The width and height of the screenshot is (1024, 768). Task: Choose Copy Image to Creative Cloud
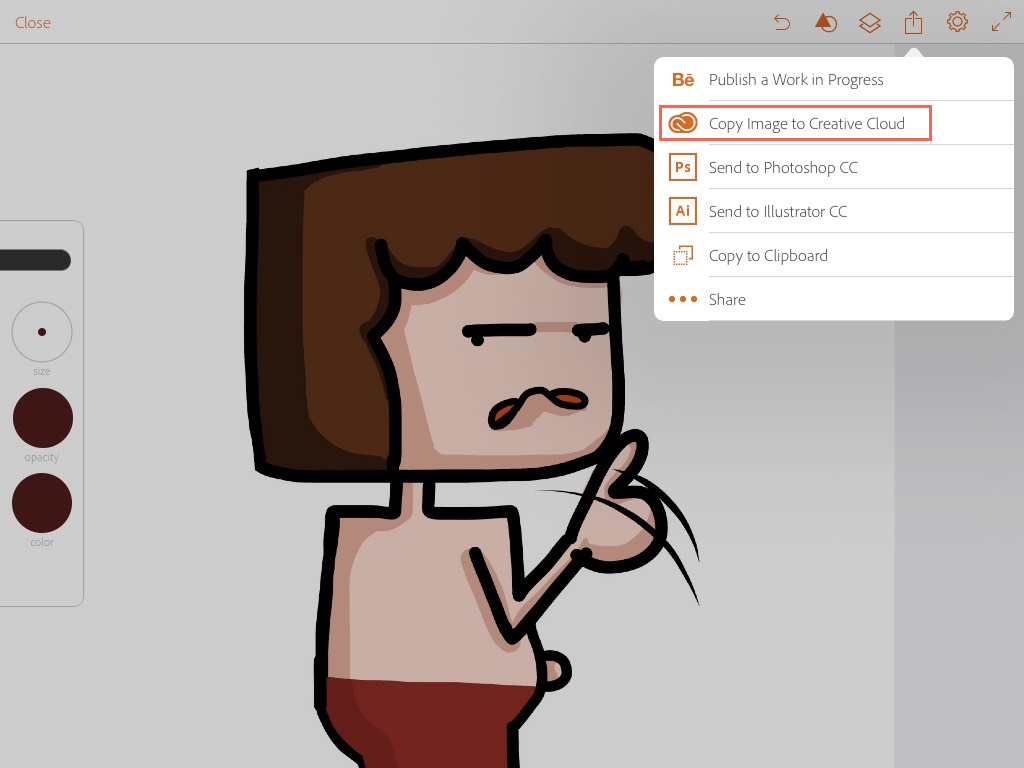pos(834,123)
